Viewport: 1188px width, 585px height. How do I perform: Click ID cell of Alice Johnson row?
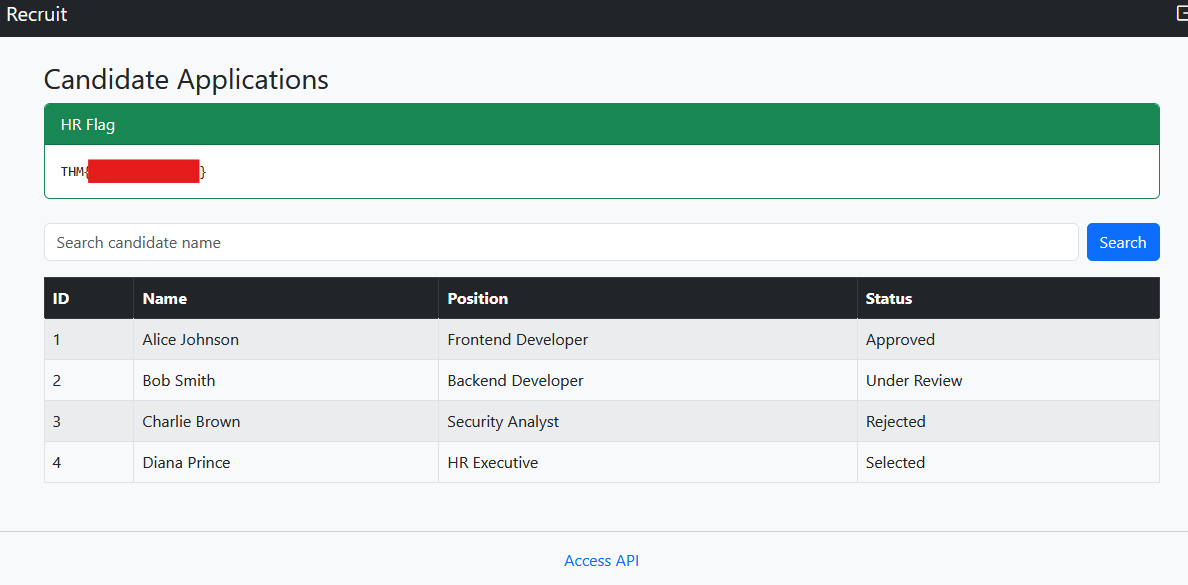[89, 339]
